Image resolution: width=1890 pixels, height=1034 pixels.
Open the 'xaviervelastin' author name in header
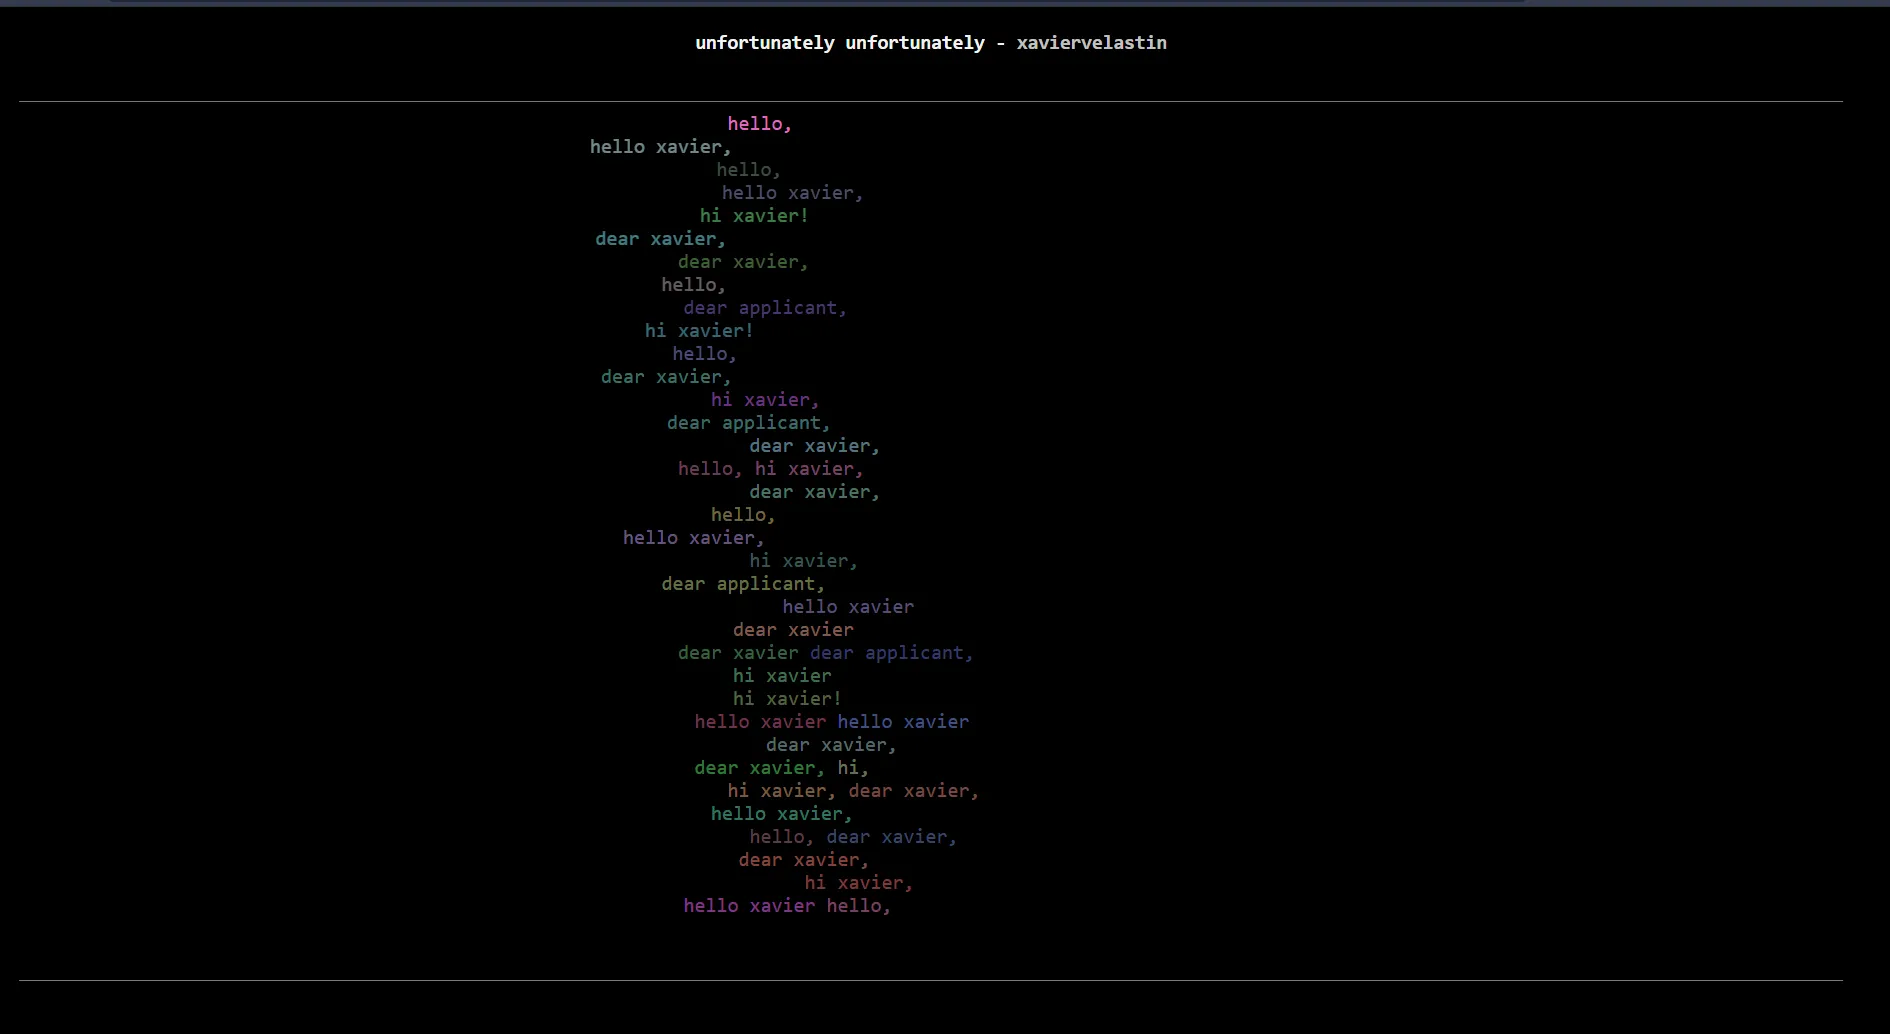(x=1092, y=43)
